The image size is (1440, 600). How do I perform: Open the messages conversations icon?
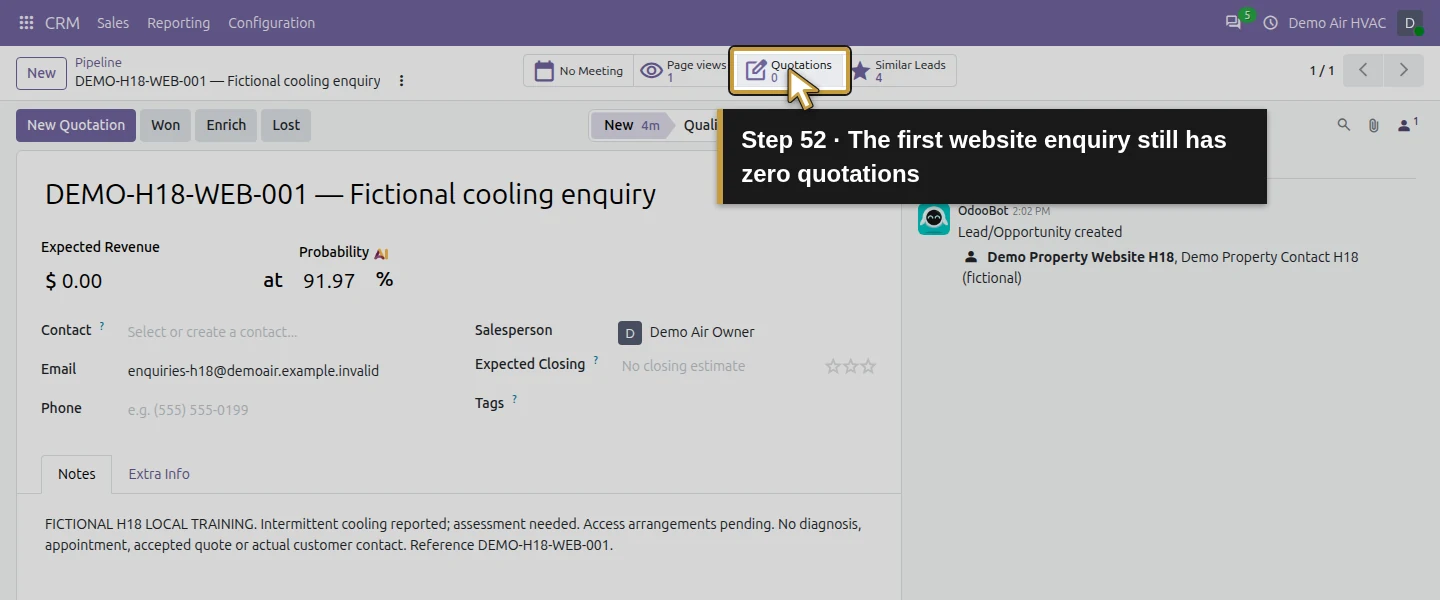1233,22
